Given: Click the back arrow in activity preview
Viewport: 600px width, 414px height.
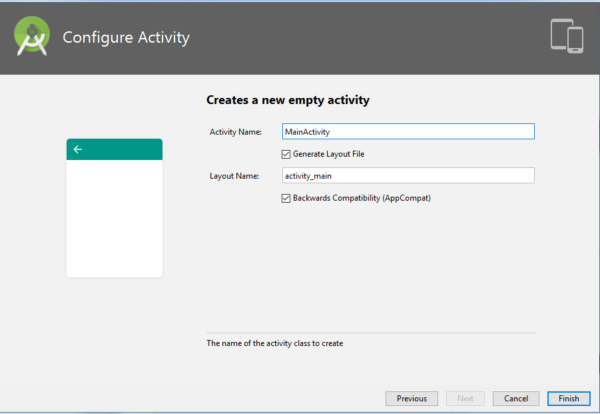Looking at the screenshot, I should [x=78, y=149].
